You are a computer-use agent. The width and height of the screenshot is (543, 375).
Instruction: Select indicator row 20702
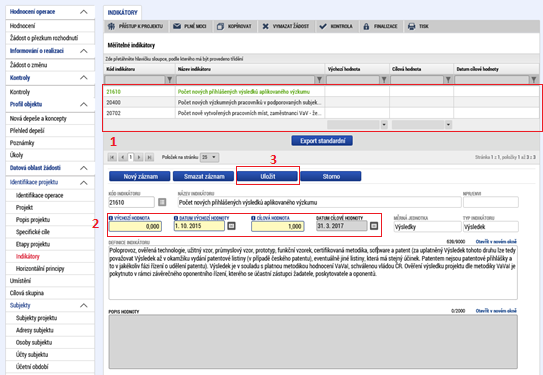pos(321,113)
